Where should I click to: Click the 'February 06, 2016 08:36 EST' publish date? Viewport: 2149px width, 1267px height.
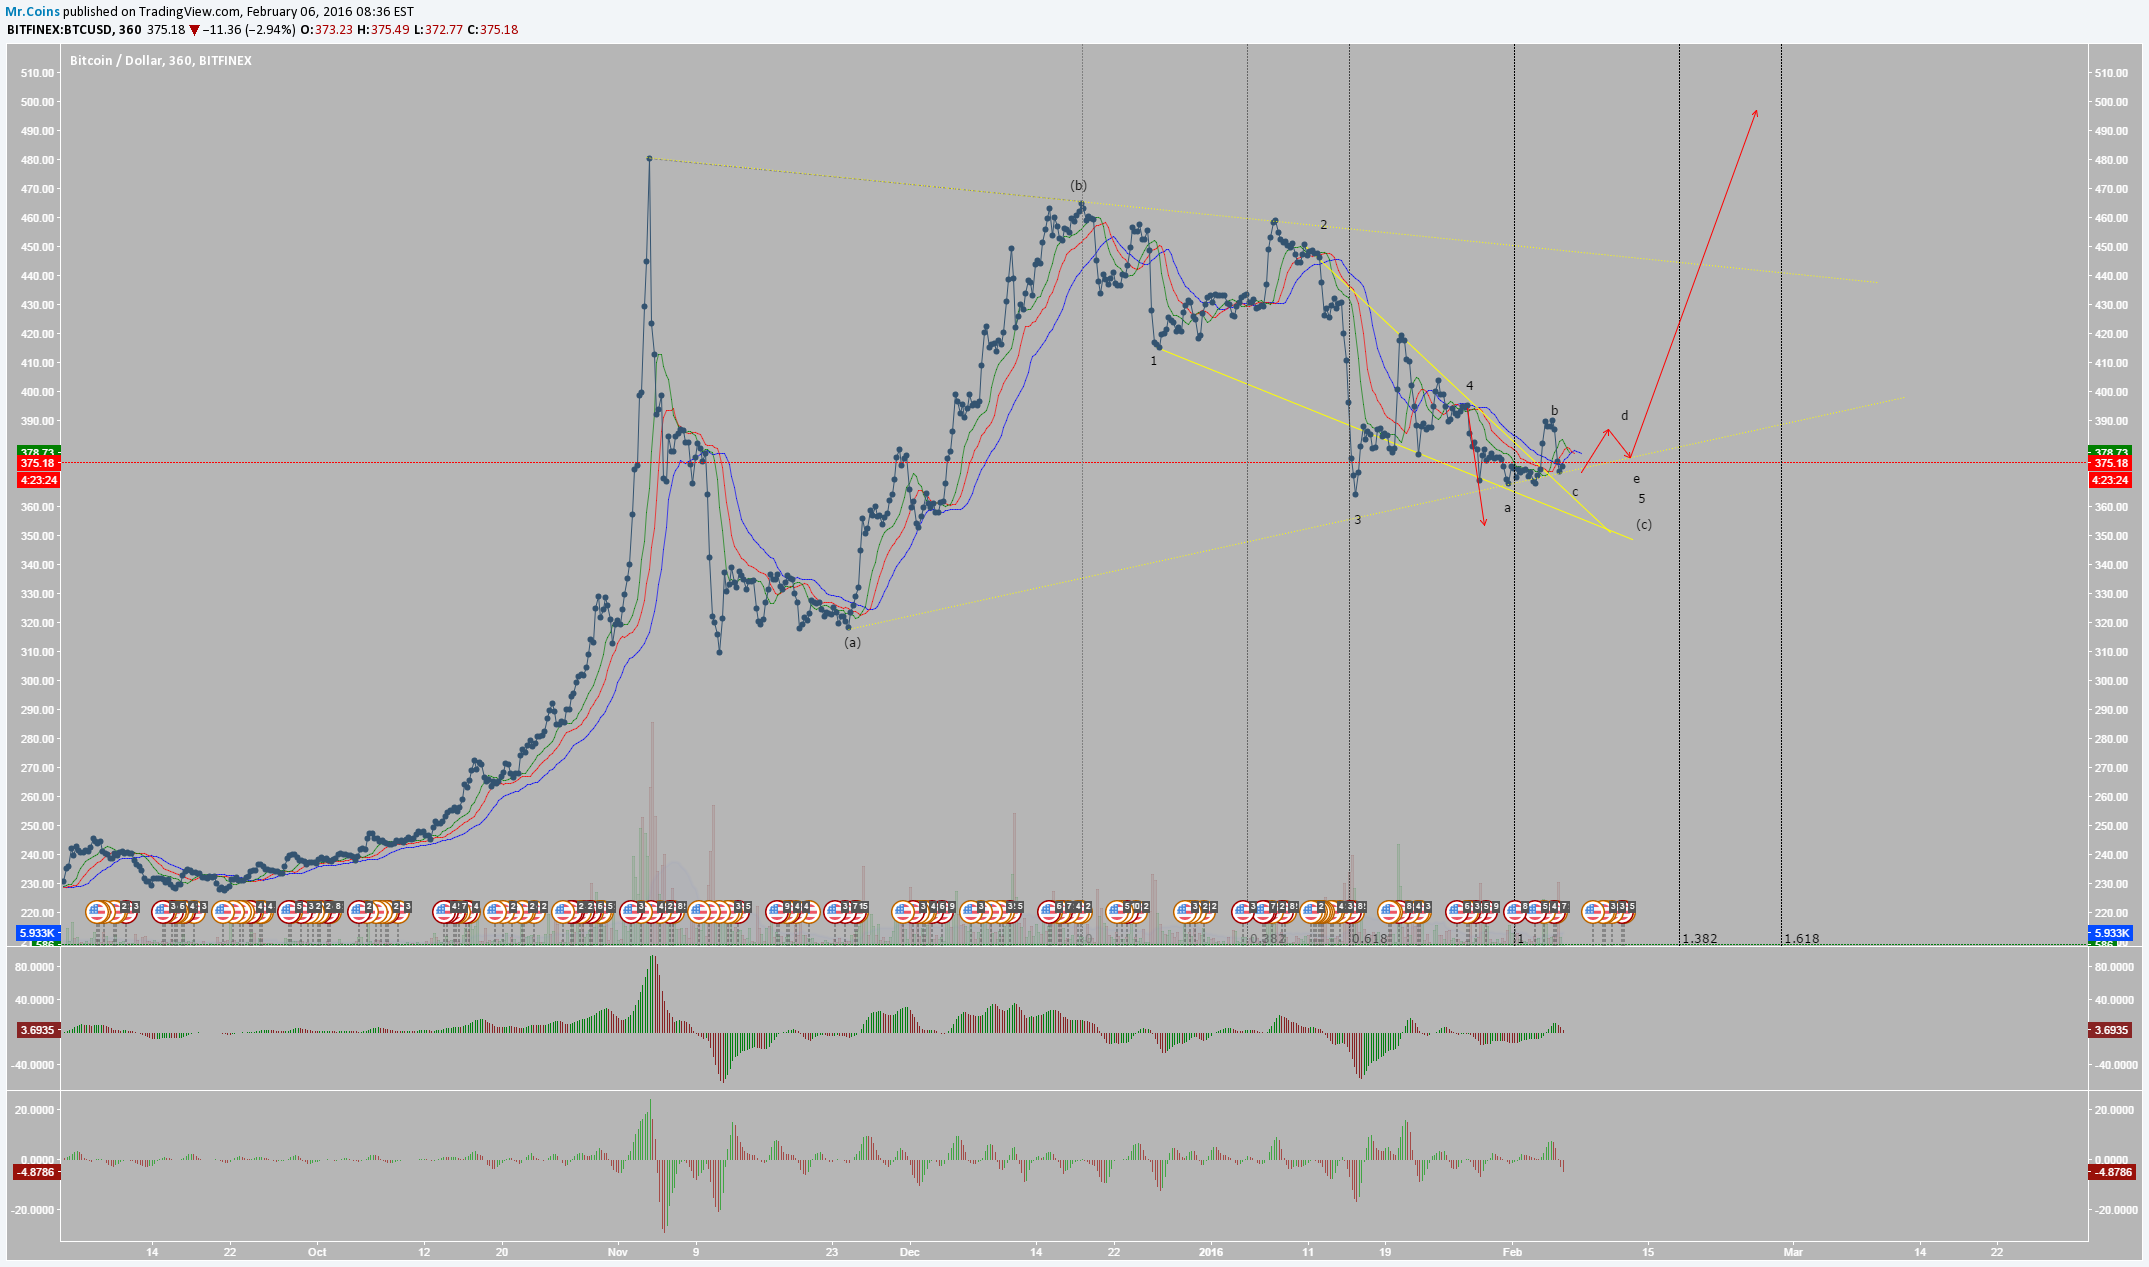point(330,12)
